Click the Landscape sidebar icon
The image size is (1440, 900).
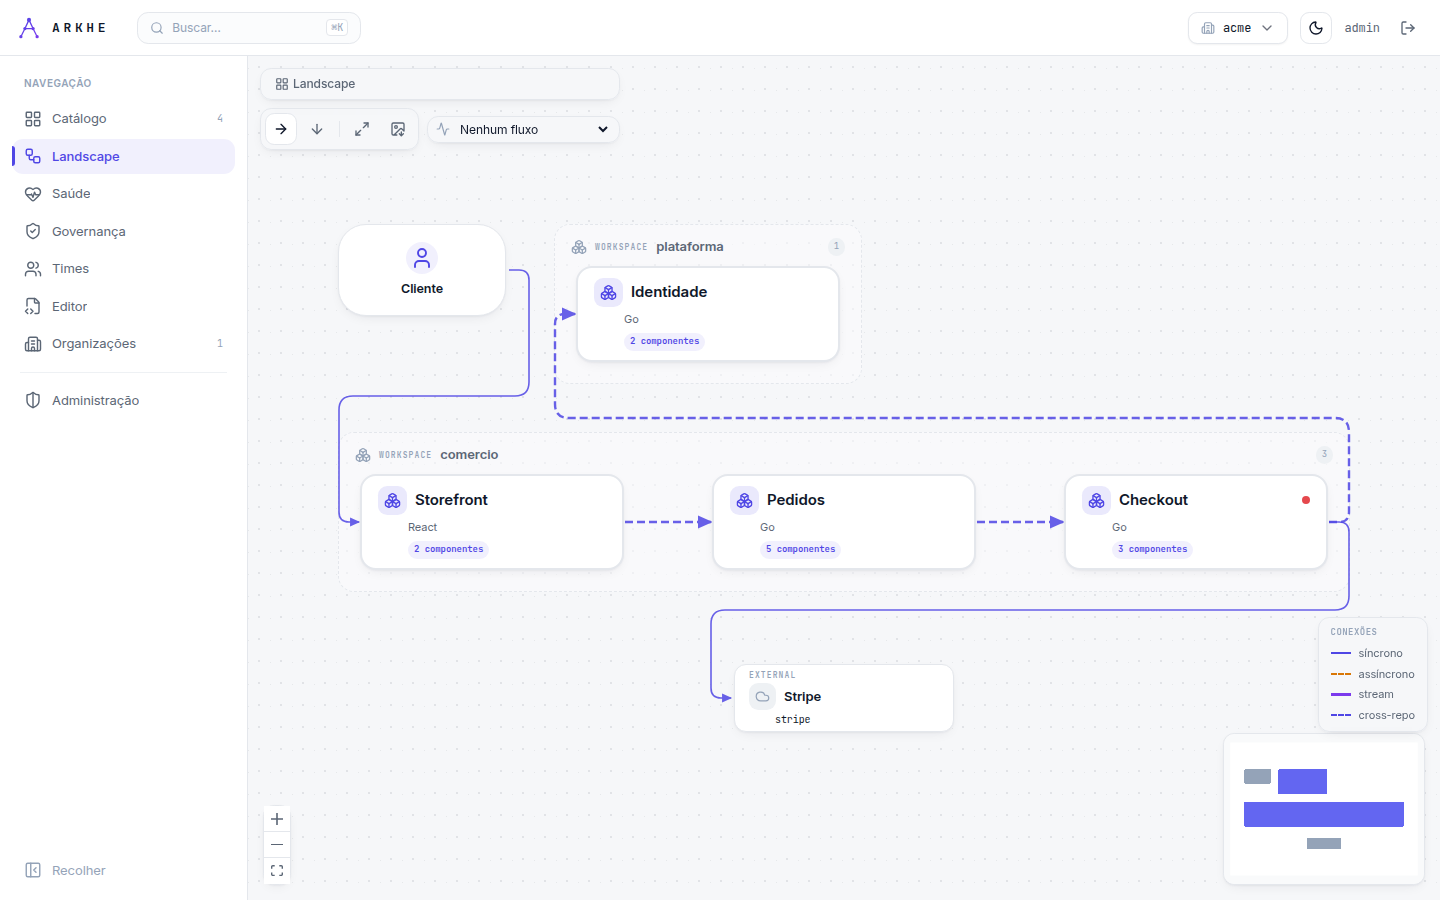(33, 156)
